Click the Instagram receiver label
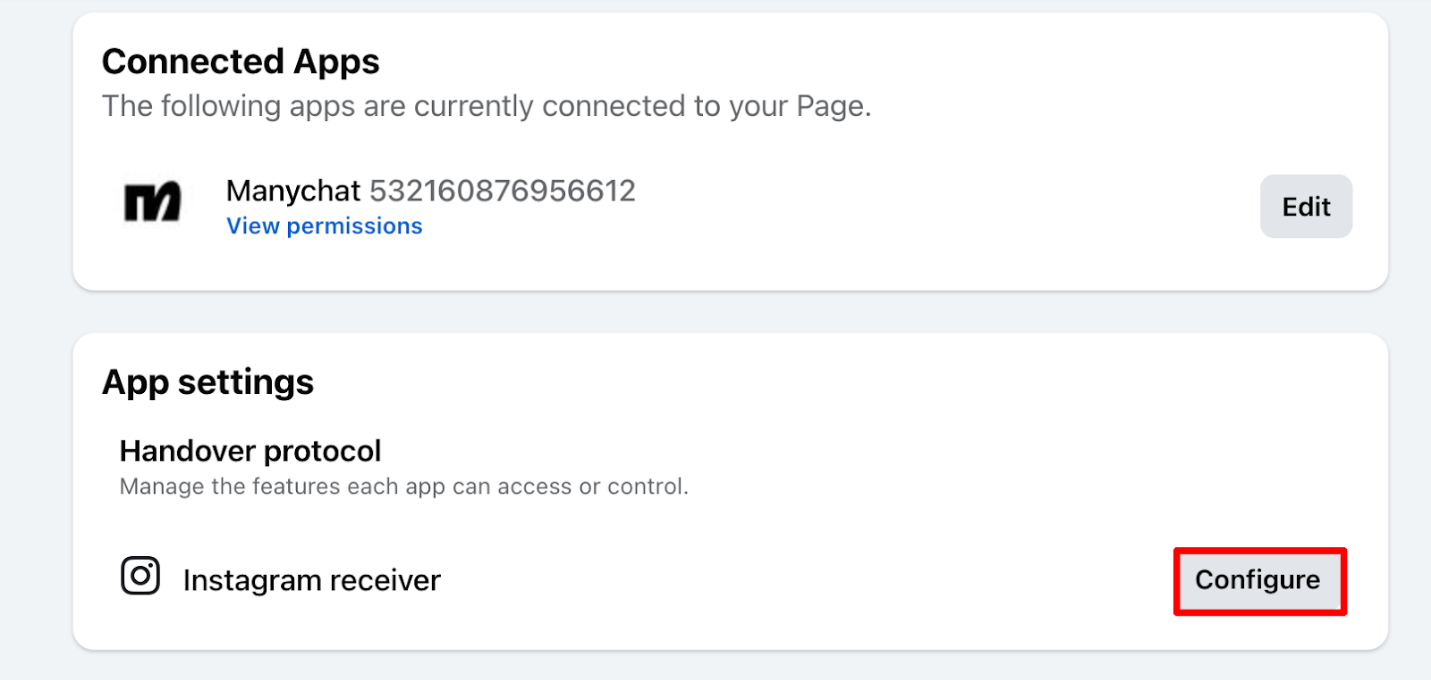This screenshot has height=680, width=1431. 312,580
